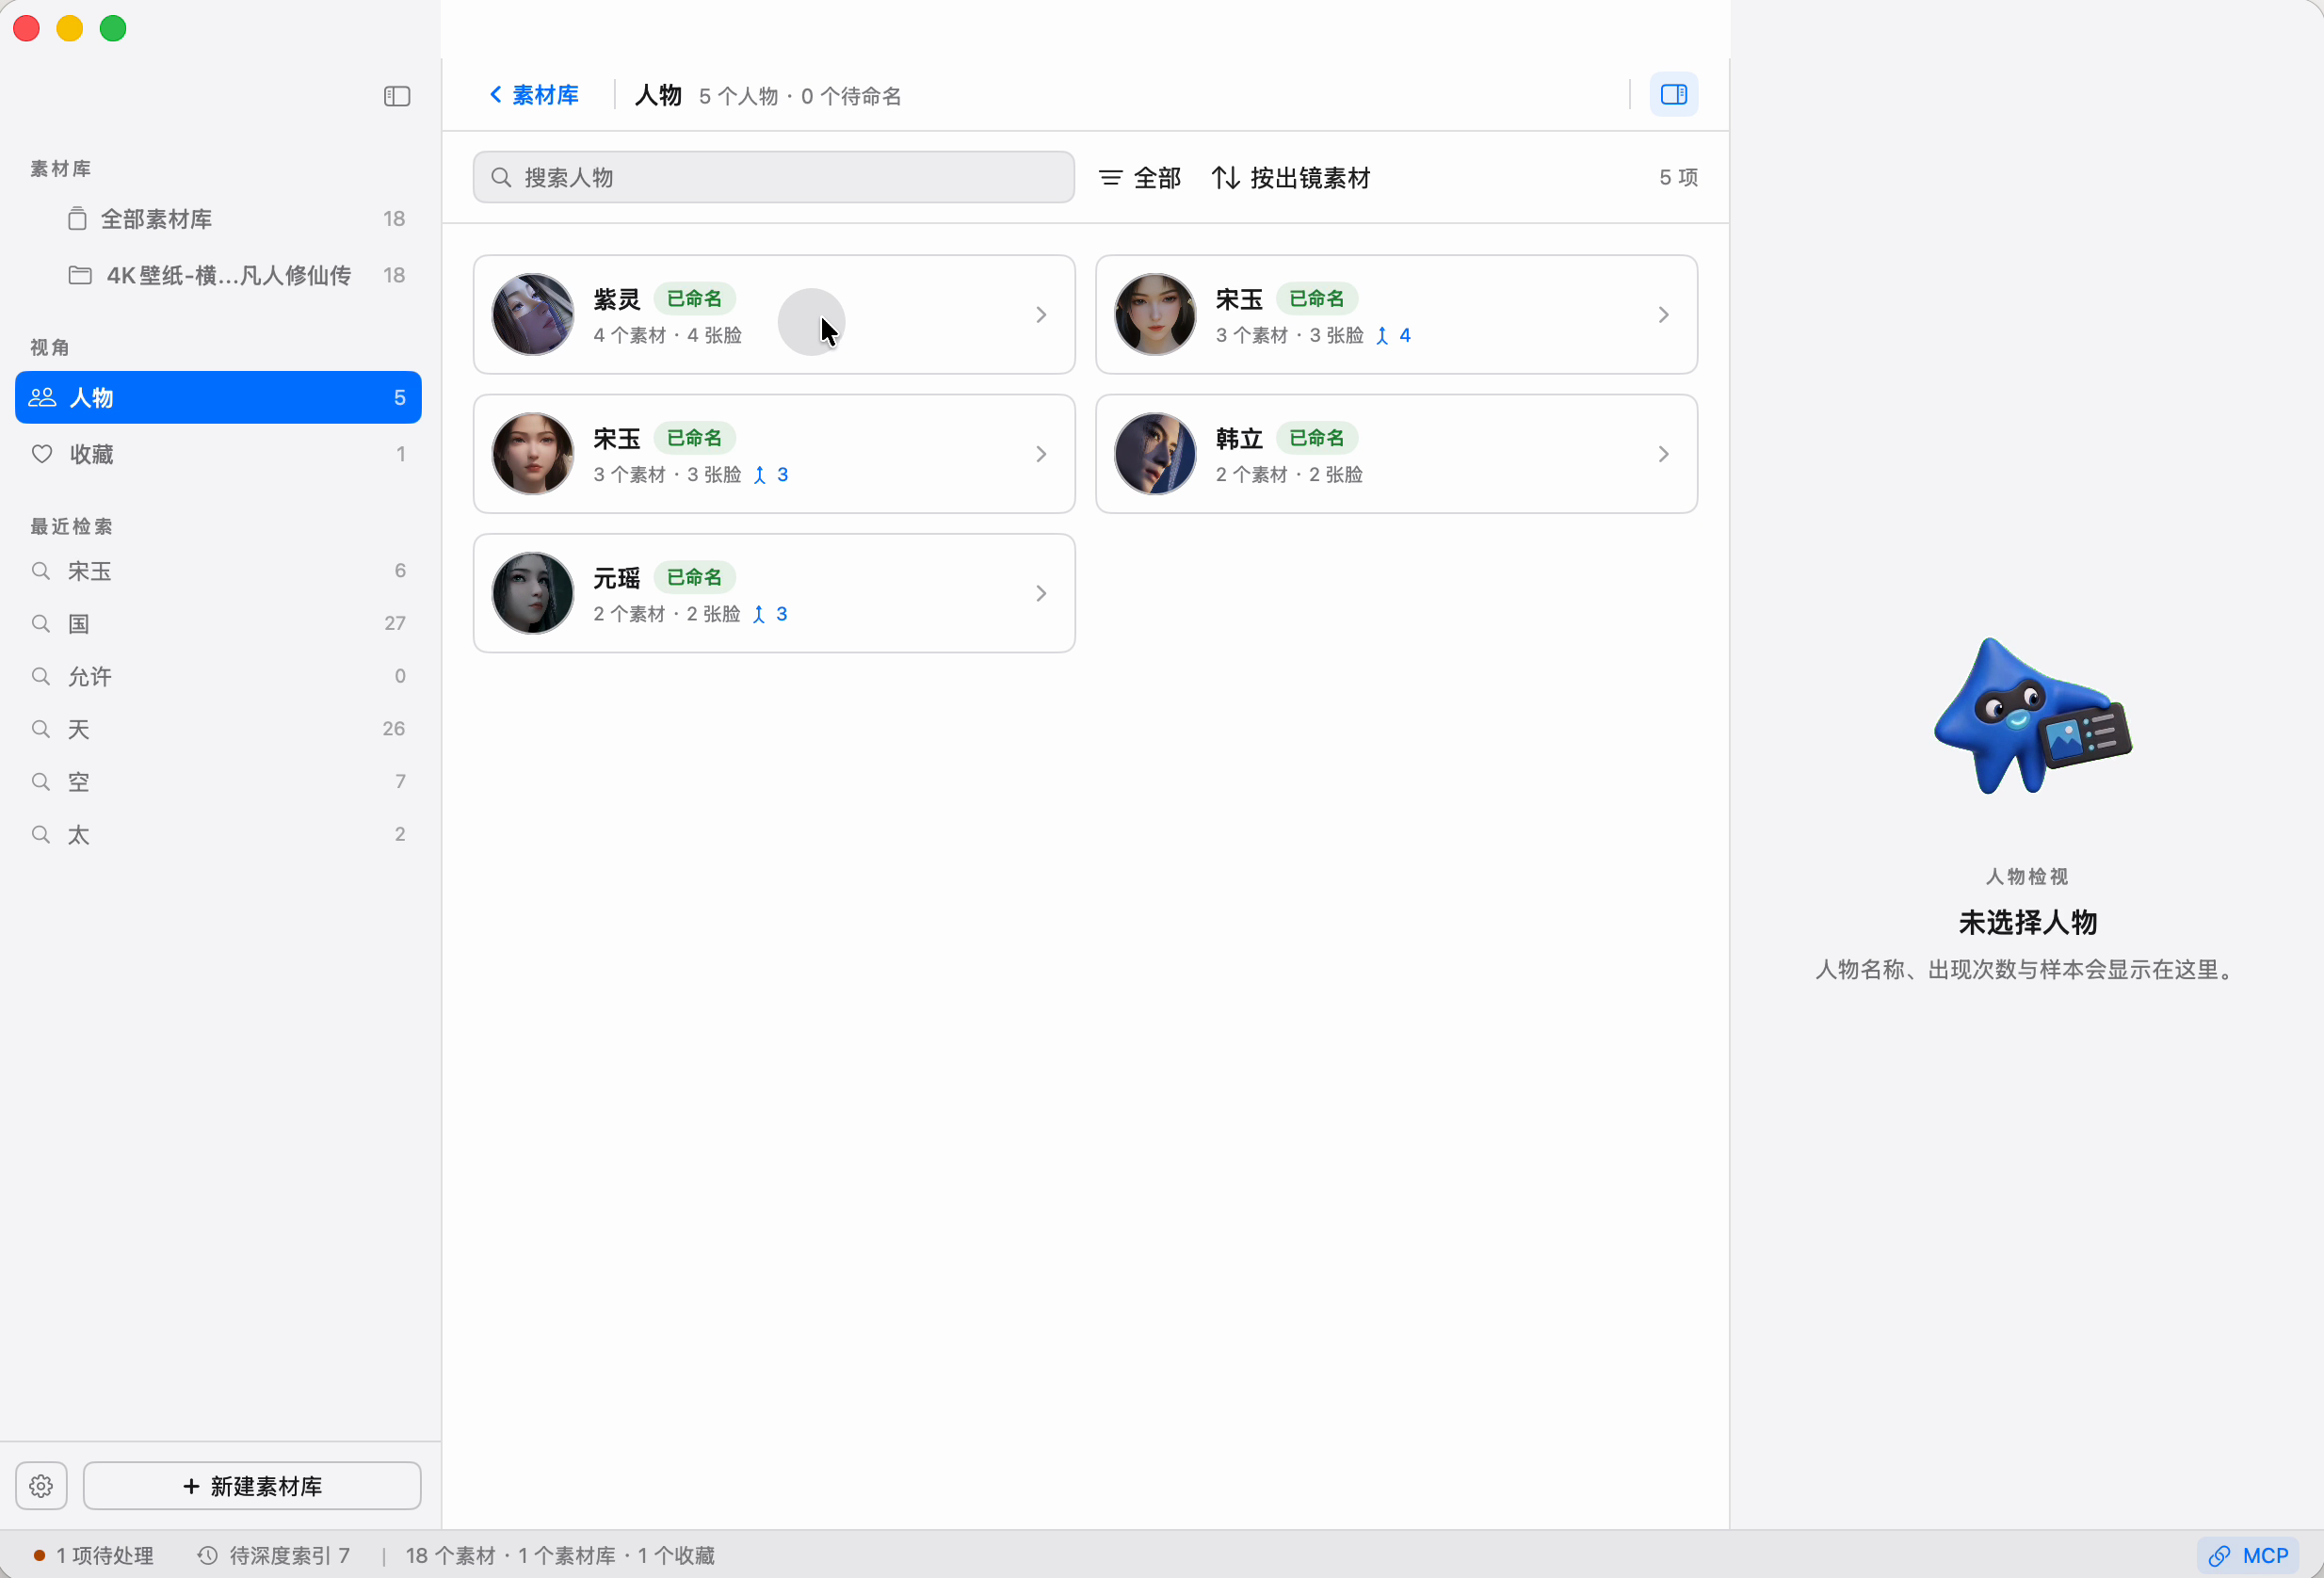
Task: Run recent search 天
Action: [218, 729]
